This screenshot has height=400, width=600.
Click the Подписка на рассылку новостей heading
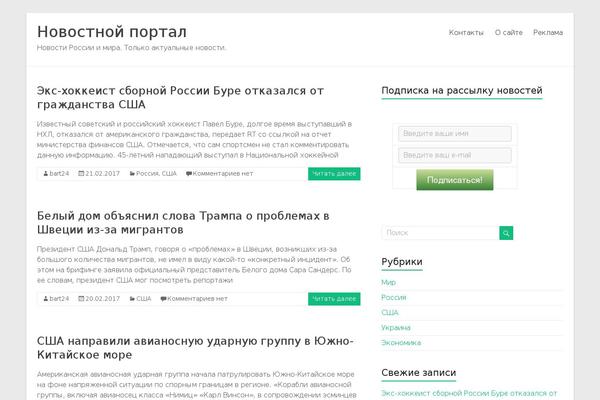(462, 91)
